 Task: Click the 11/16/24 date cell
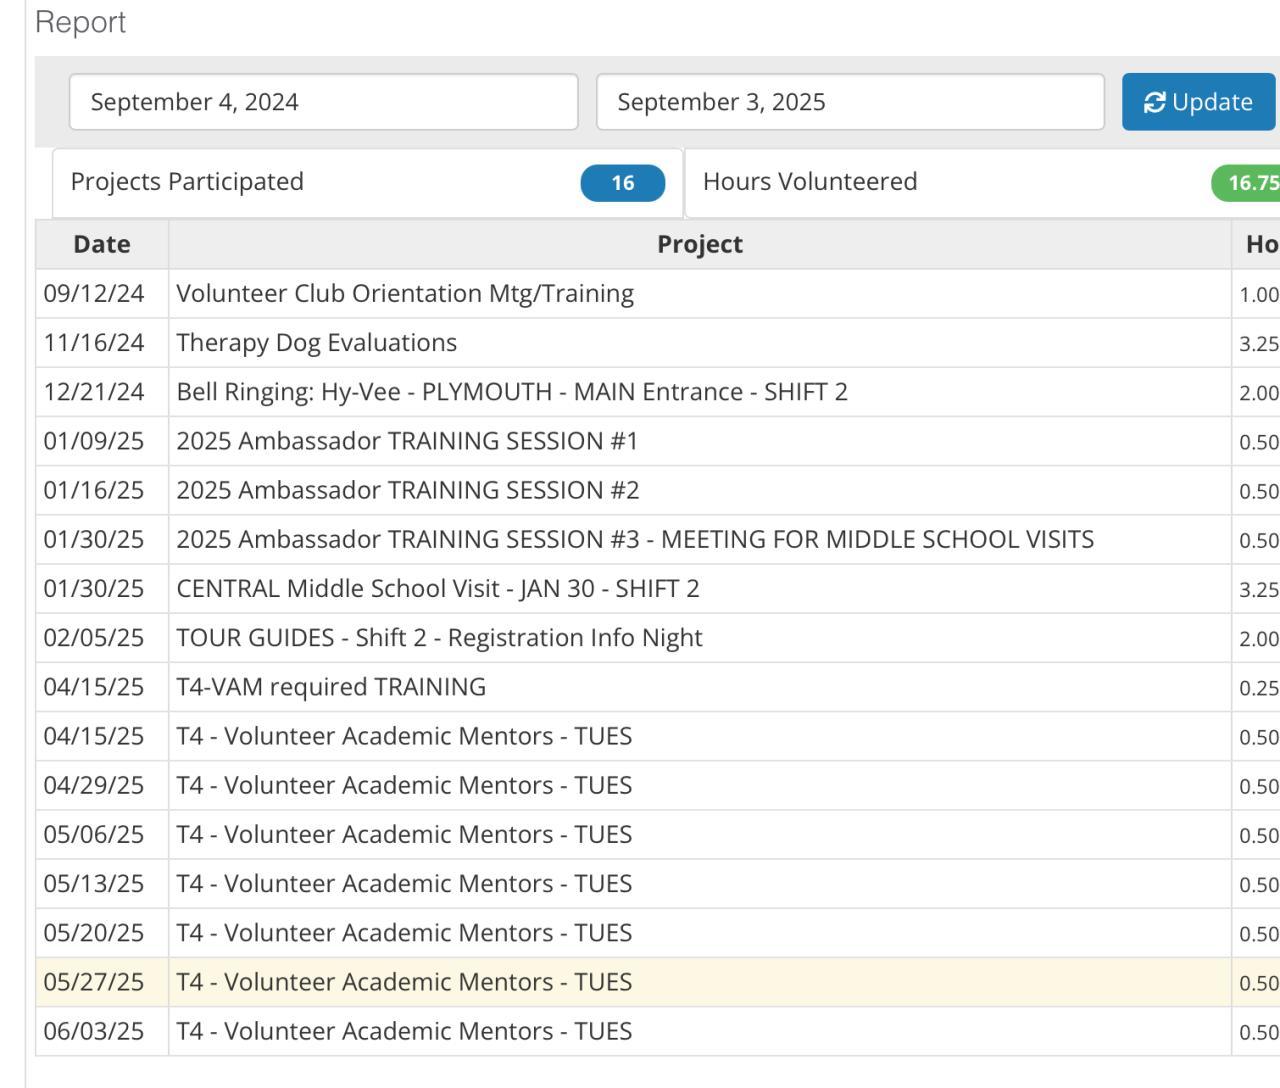tap(94, 342)
